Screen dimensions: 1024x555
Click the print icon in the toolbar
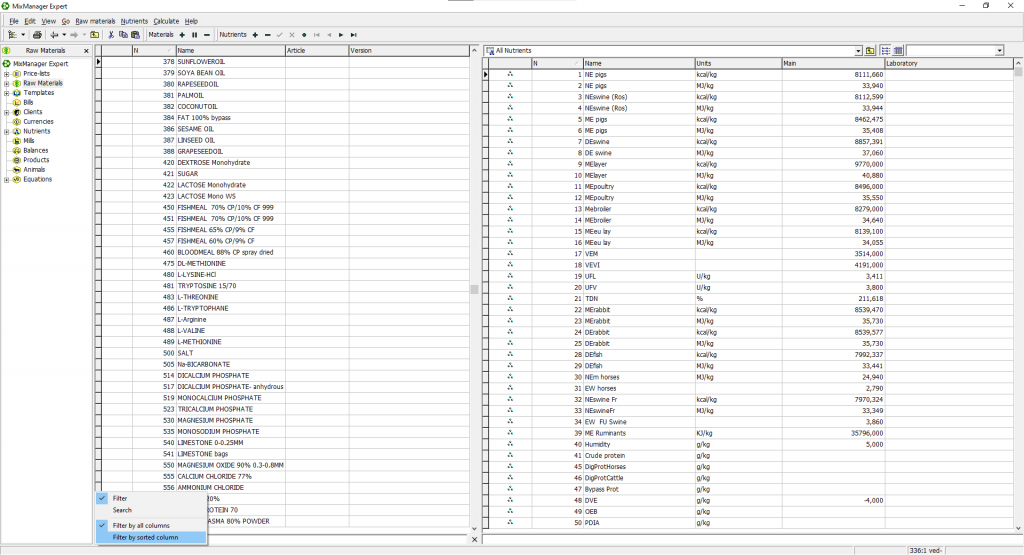(37, 35)
